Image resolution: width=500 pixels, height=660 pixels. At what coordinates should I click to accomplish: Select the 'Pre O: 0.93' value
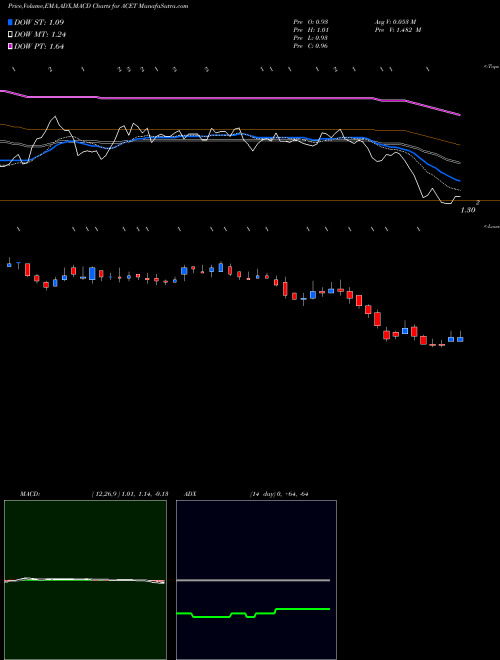click(311, 22)
